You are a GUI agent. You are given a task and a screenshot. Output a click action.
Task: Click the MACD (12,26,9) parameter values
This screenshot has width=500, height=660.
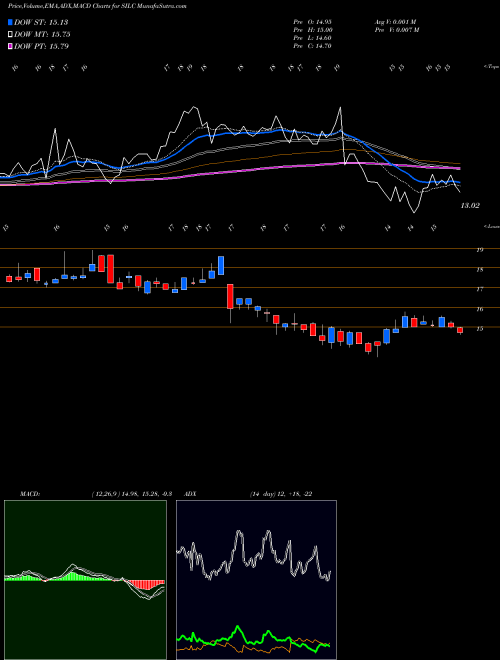pyautogui.click(x=131, y=494)
